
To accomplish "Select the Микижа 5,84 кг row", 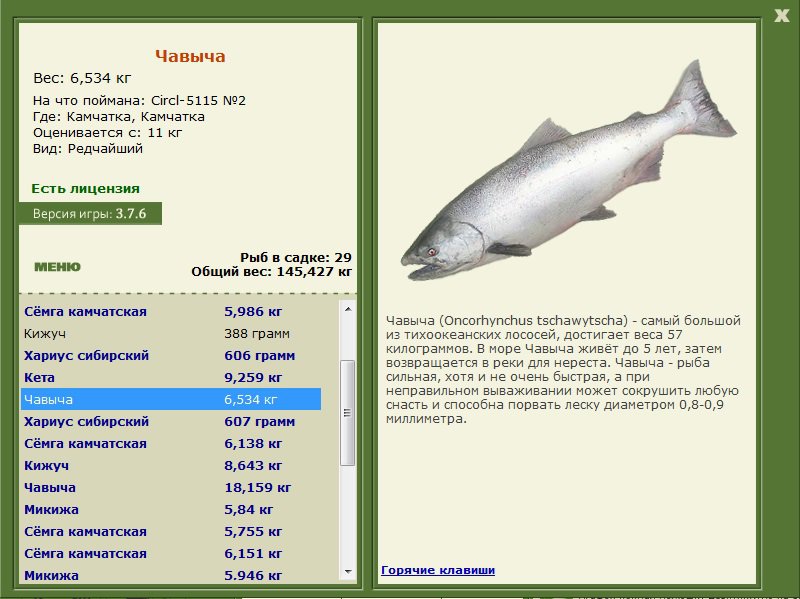I will [x=171, y=509].
